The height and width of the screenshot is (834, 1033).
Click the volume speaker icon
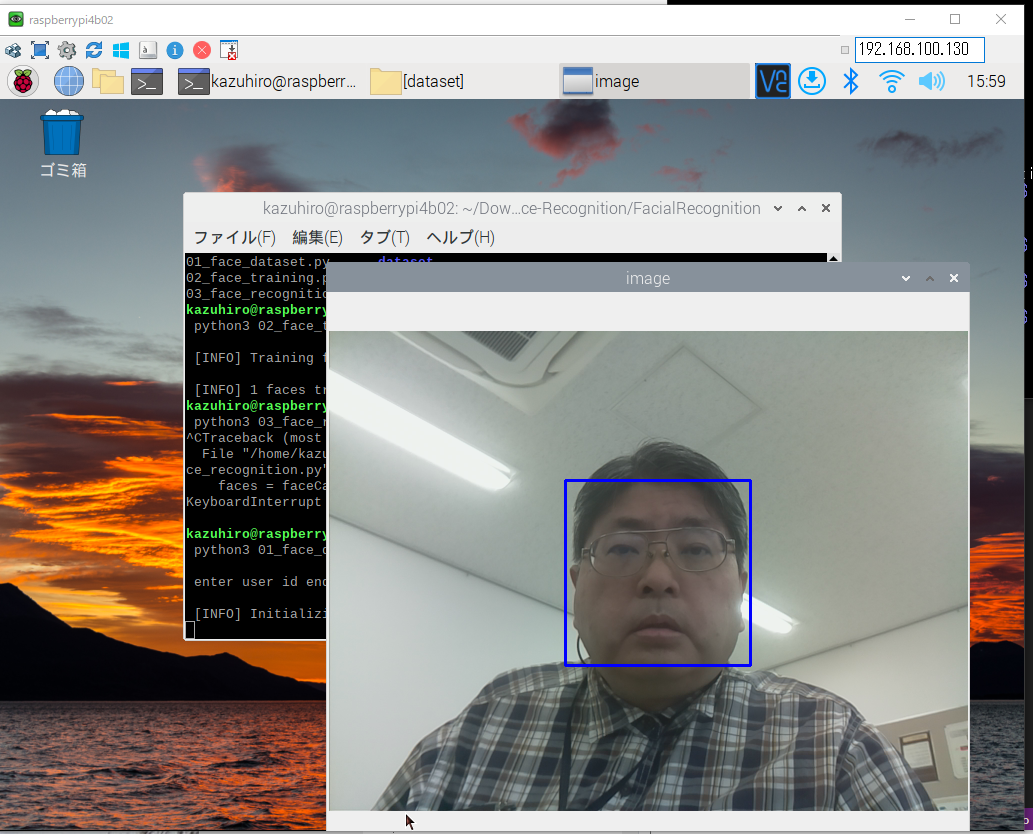pyautogui.click(x=931, y=81)
